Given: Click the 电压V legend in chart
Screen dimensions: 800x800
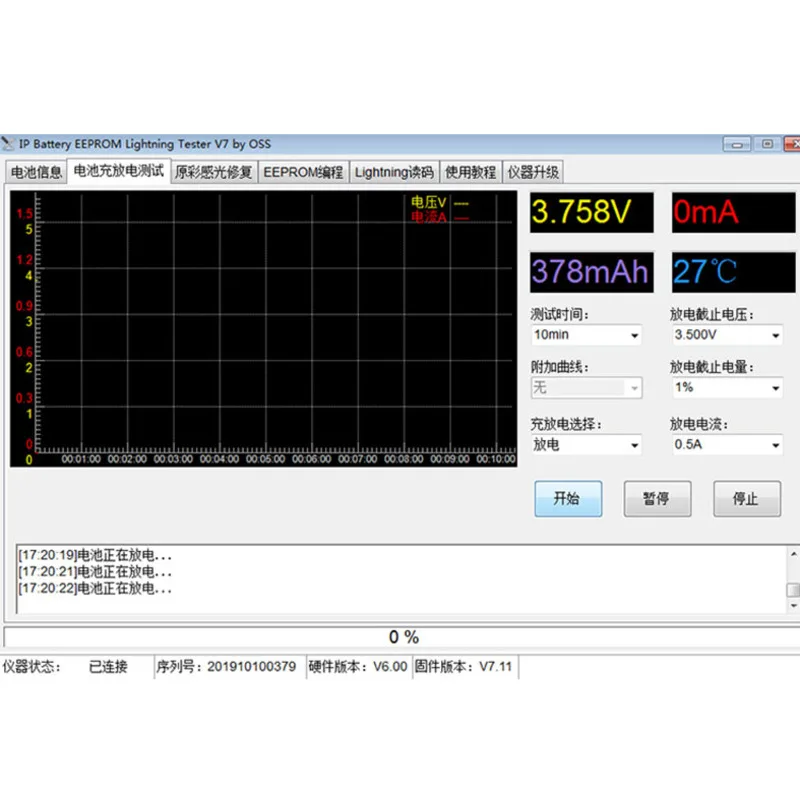Looking at the screenshot, I should tap(439, 203).
